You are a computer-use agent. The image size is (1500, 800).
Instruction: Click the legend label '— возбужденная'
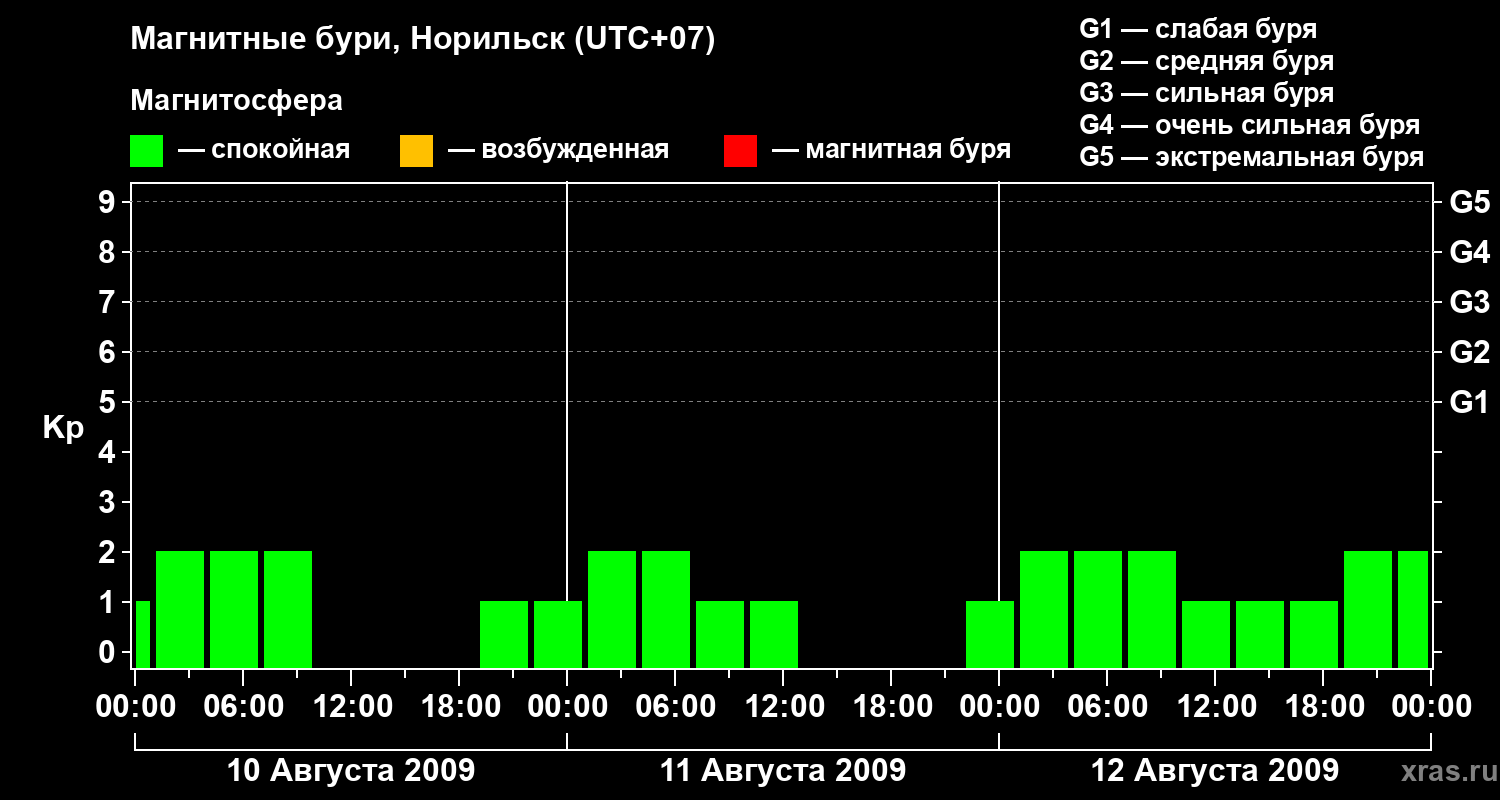click(558, 151)
